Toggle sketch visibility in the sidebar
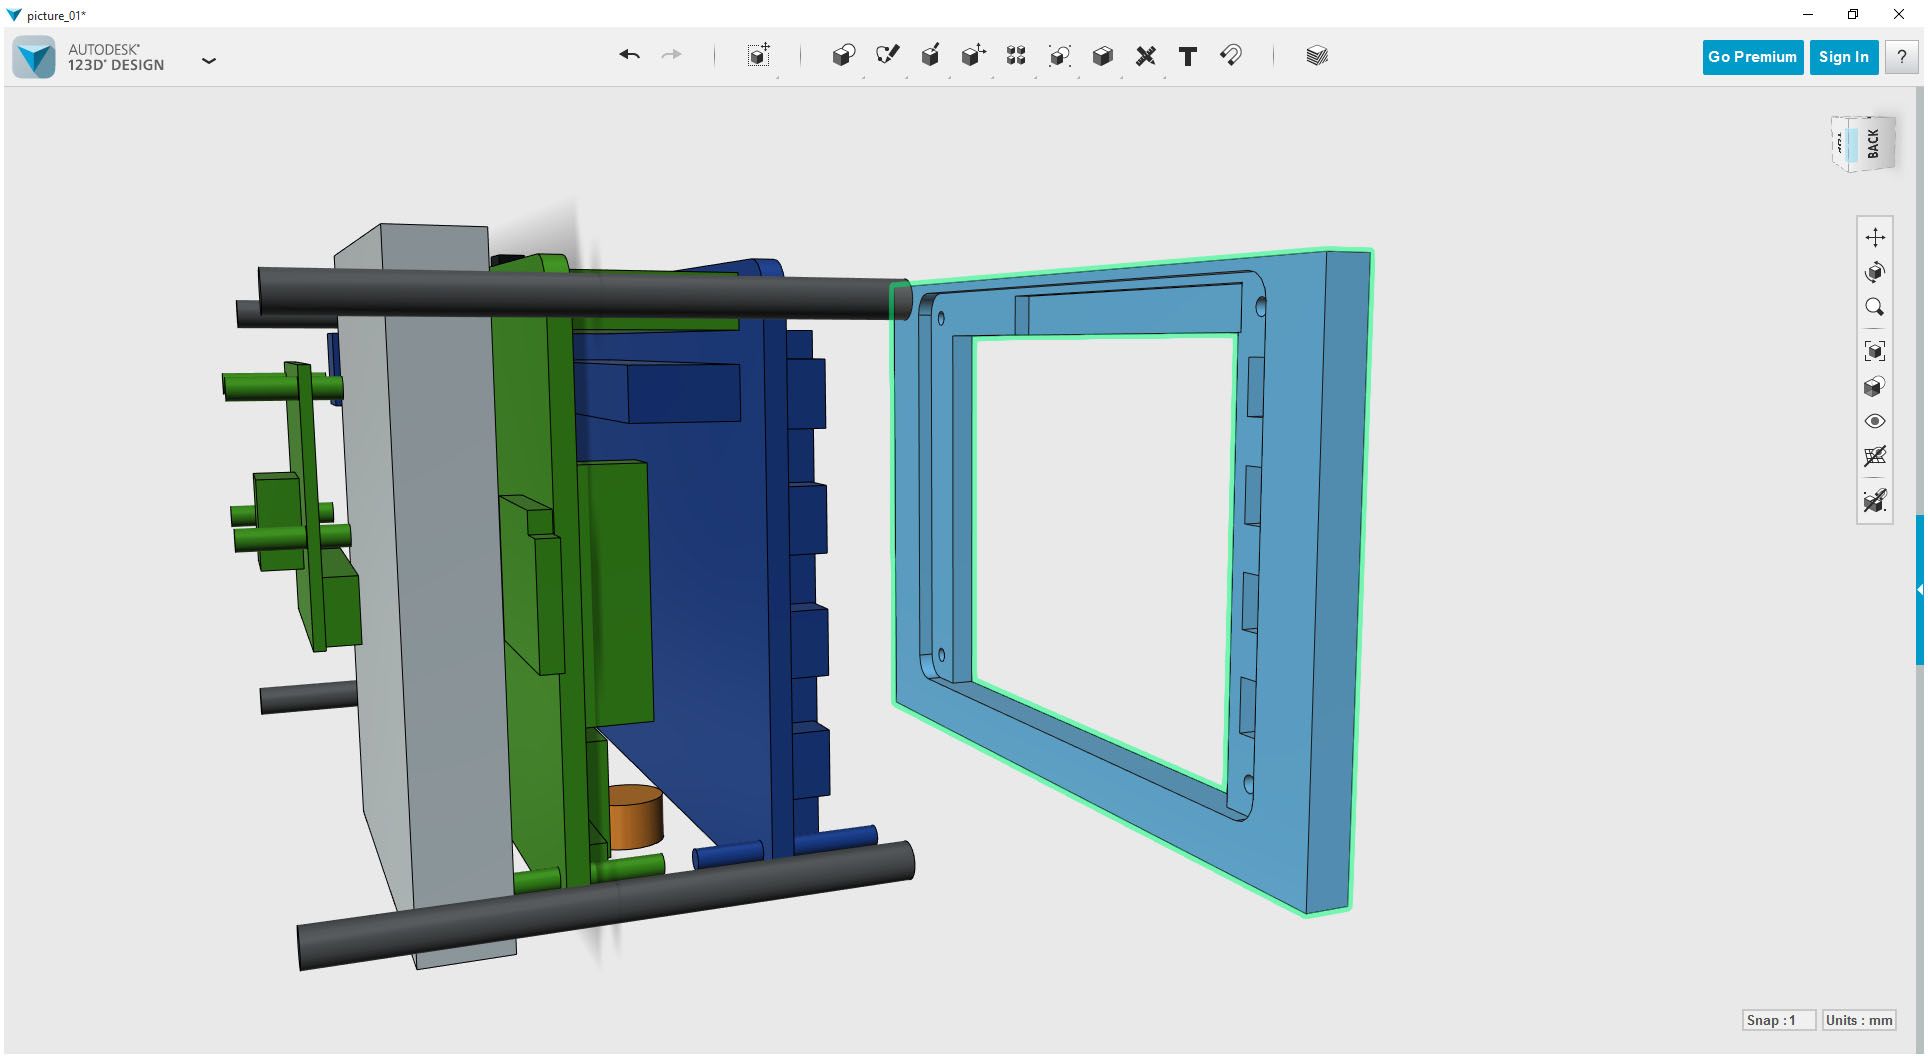 point(1876,501)
